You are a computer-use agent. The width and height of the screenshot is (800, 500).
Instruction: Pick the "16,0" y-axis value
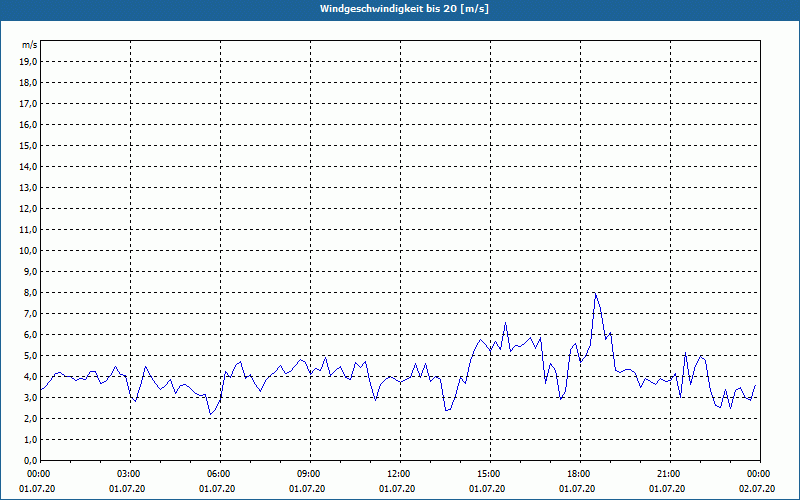tap(28, 124)
